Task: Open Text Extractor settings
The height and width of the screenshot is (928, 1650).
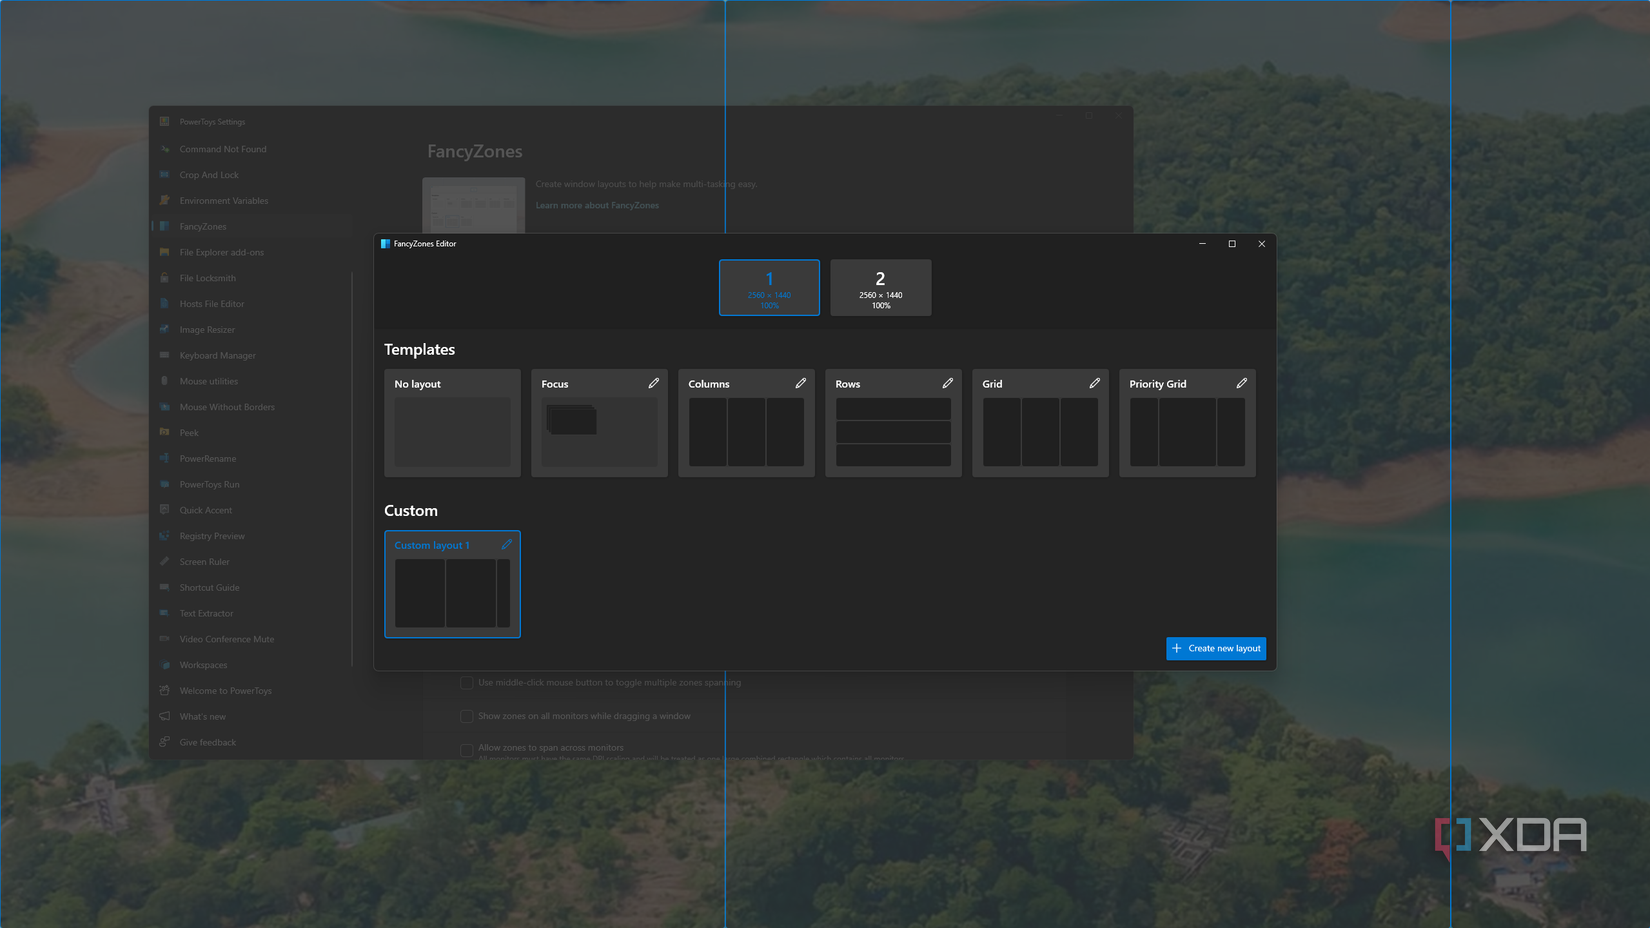Action: pyautogui.click(x=206, y=613)
